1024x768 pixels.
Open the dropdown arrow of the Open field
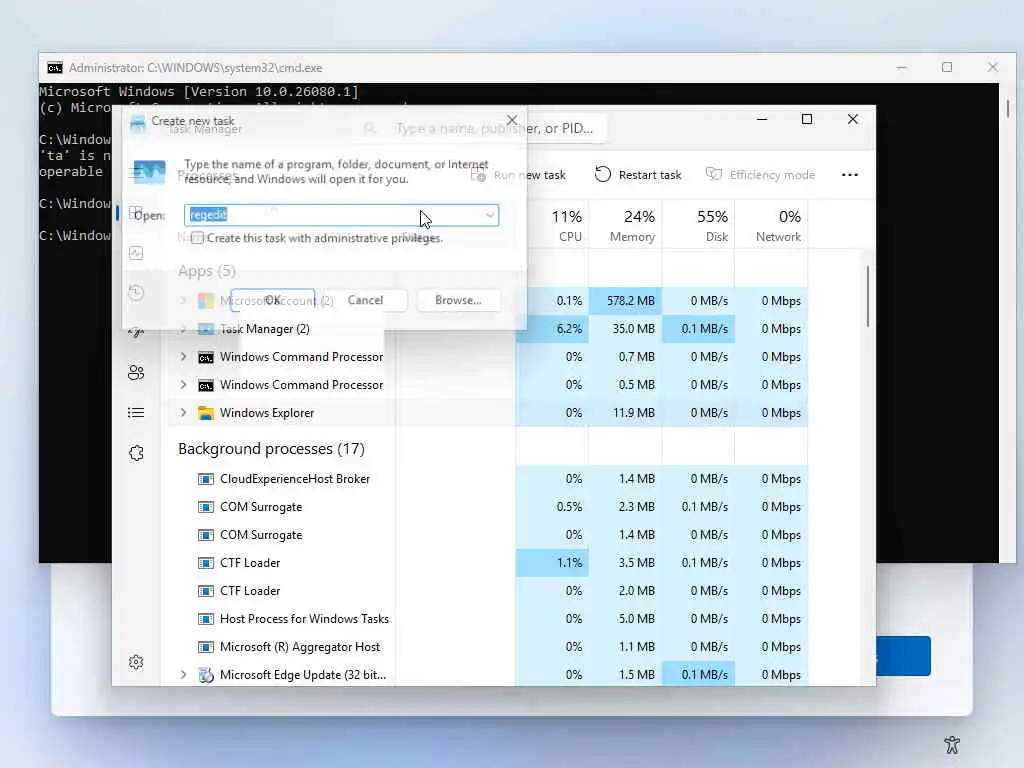point(490,216)
